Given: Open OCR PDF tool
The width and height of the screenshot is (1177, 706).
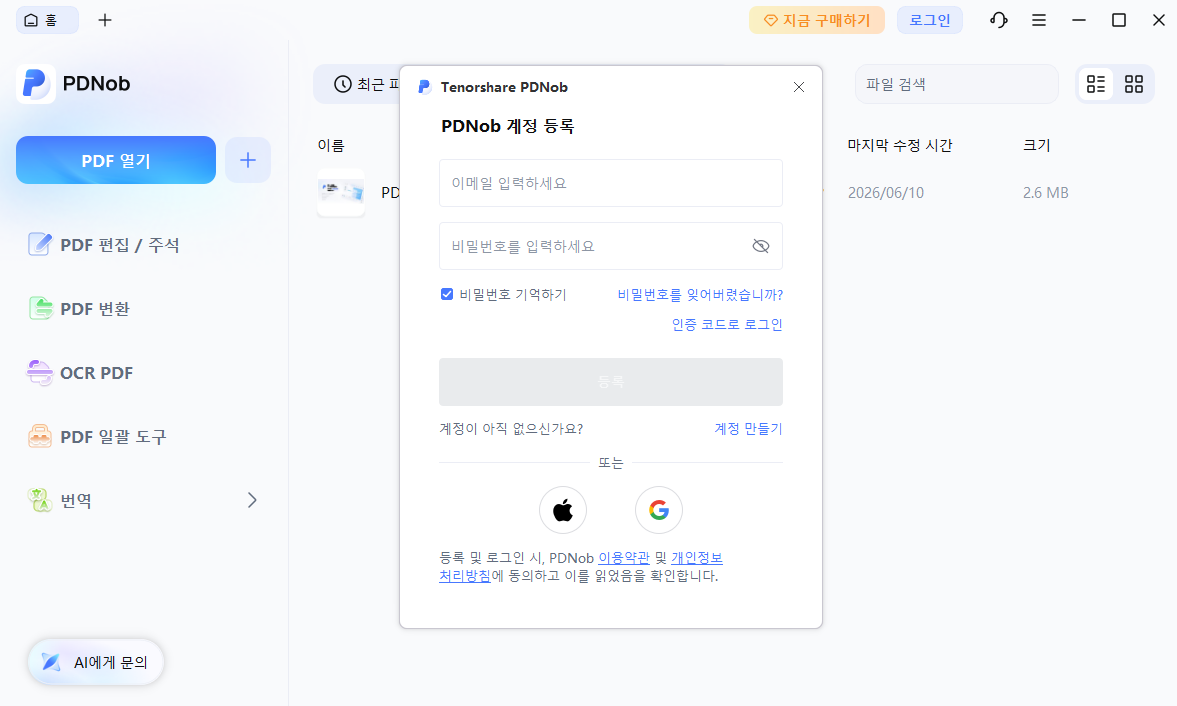Looking at the screenshot, I should point(80,373).
